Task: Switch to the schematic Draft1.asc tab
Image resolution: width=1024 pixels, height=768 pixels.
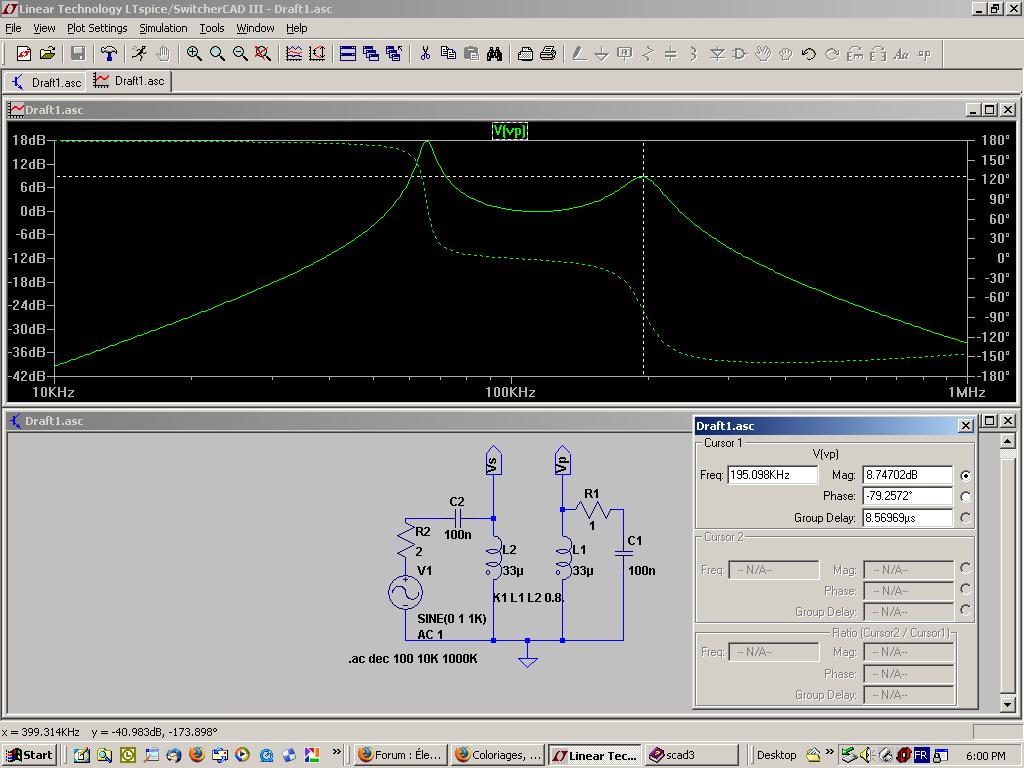Action: click(46, 82)
